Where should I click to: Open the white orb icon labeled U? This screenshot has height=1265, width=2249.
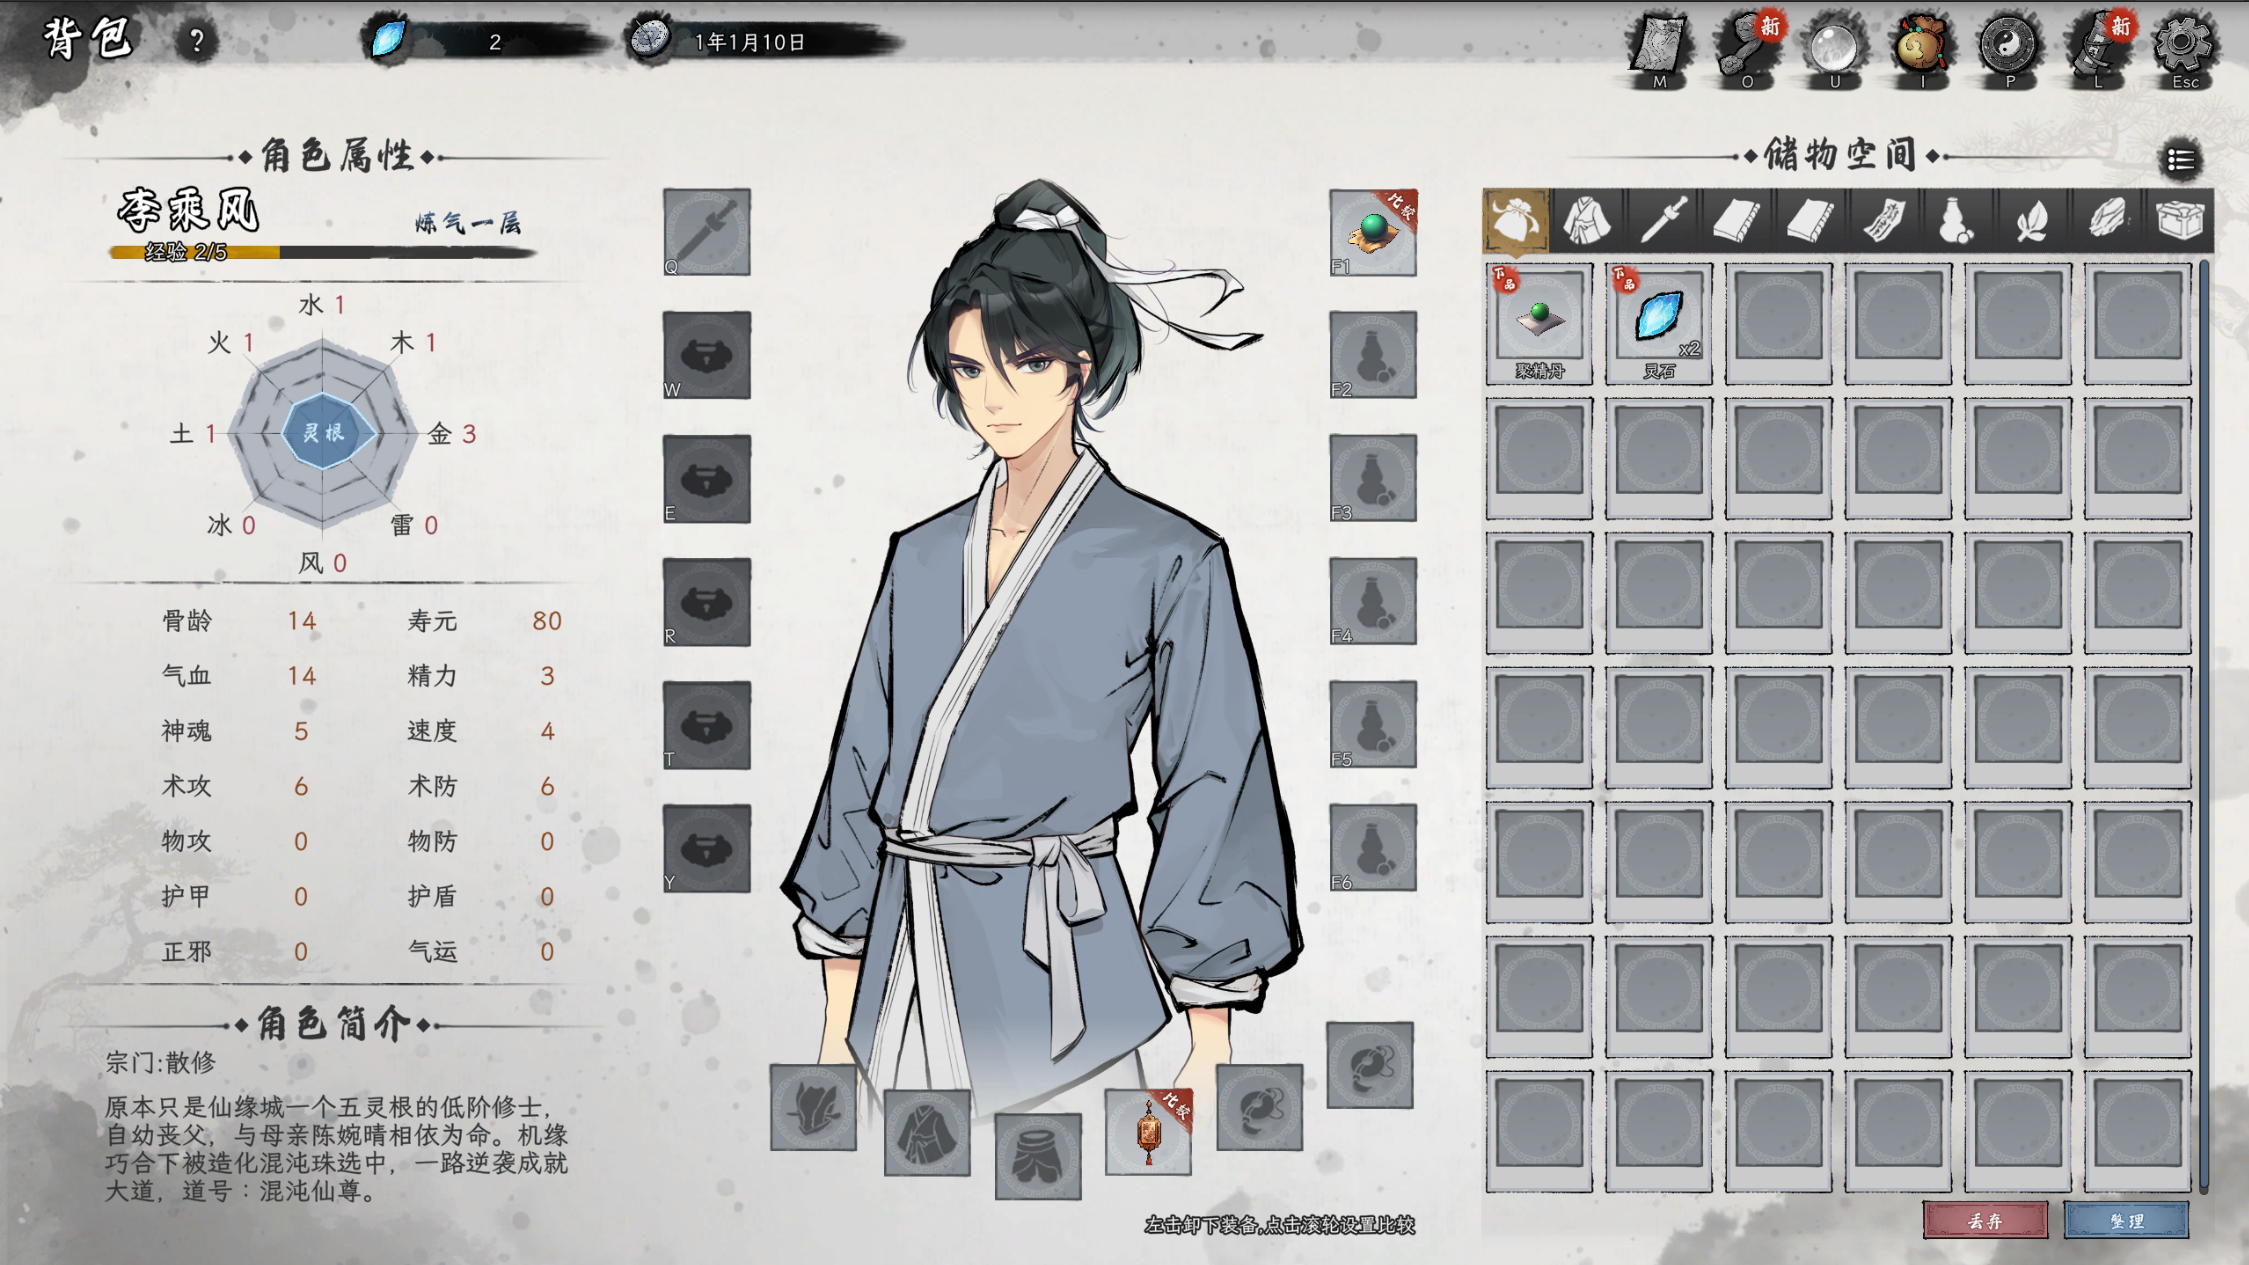[1834, 47]
